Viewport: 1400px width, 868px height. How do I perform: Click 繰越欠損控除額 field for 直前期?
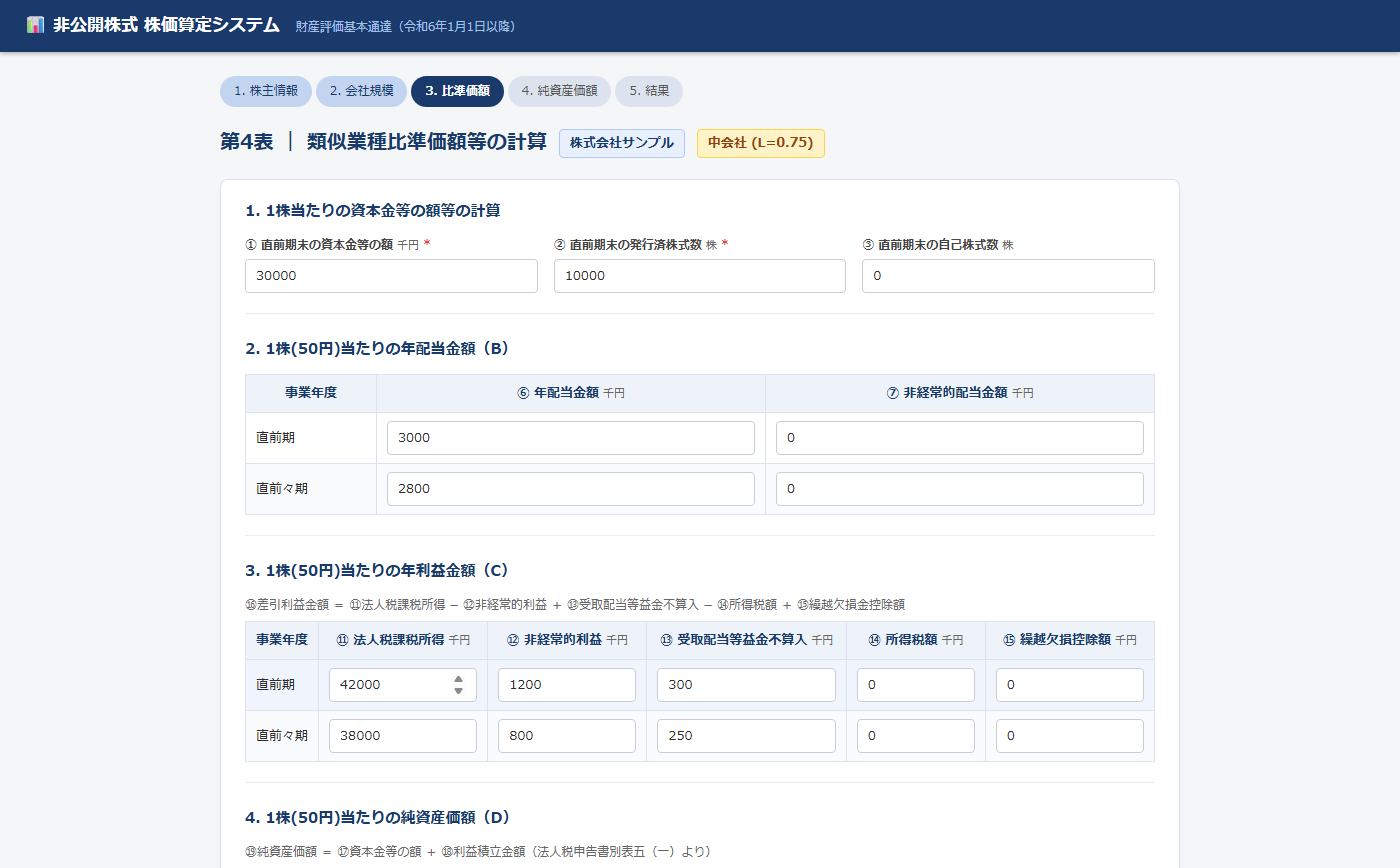pyautogui.click(x=1070, y=685)
